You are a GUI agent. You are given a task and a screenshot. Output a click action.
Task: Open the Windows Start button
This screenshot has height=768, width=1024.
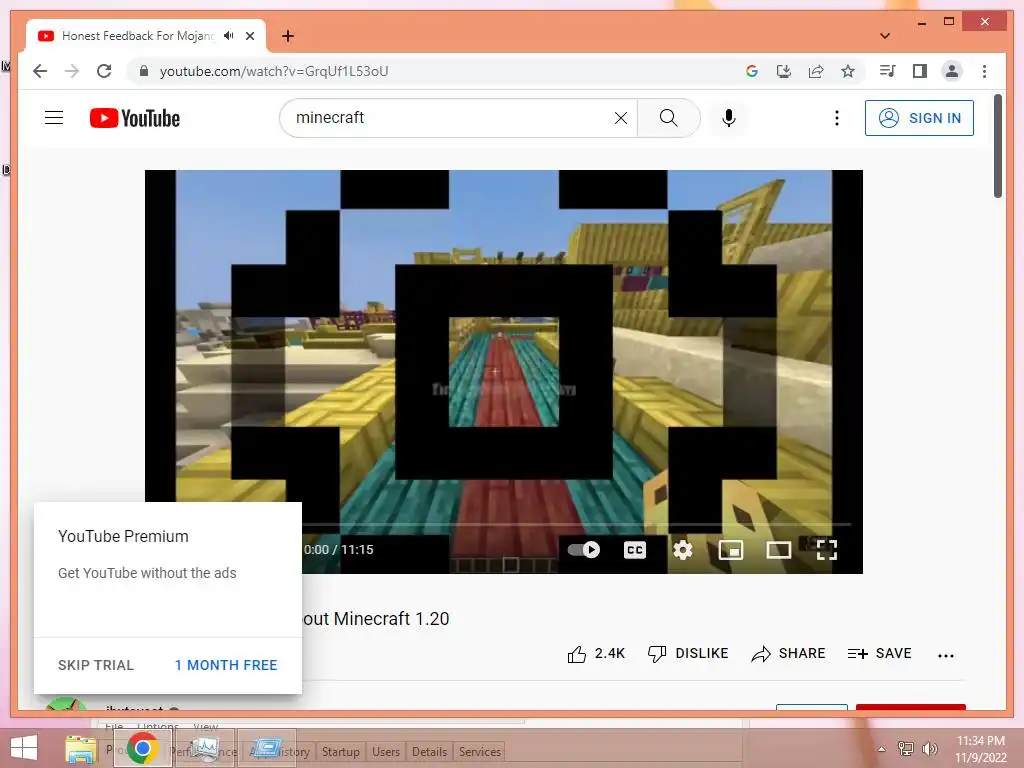click(24, 748)
